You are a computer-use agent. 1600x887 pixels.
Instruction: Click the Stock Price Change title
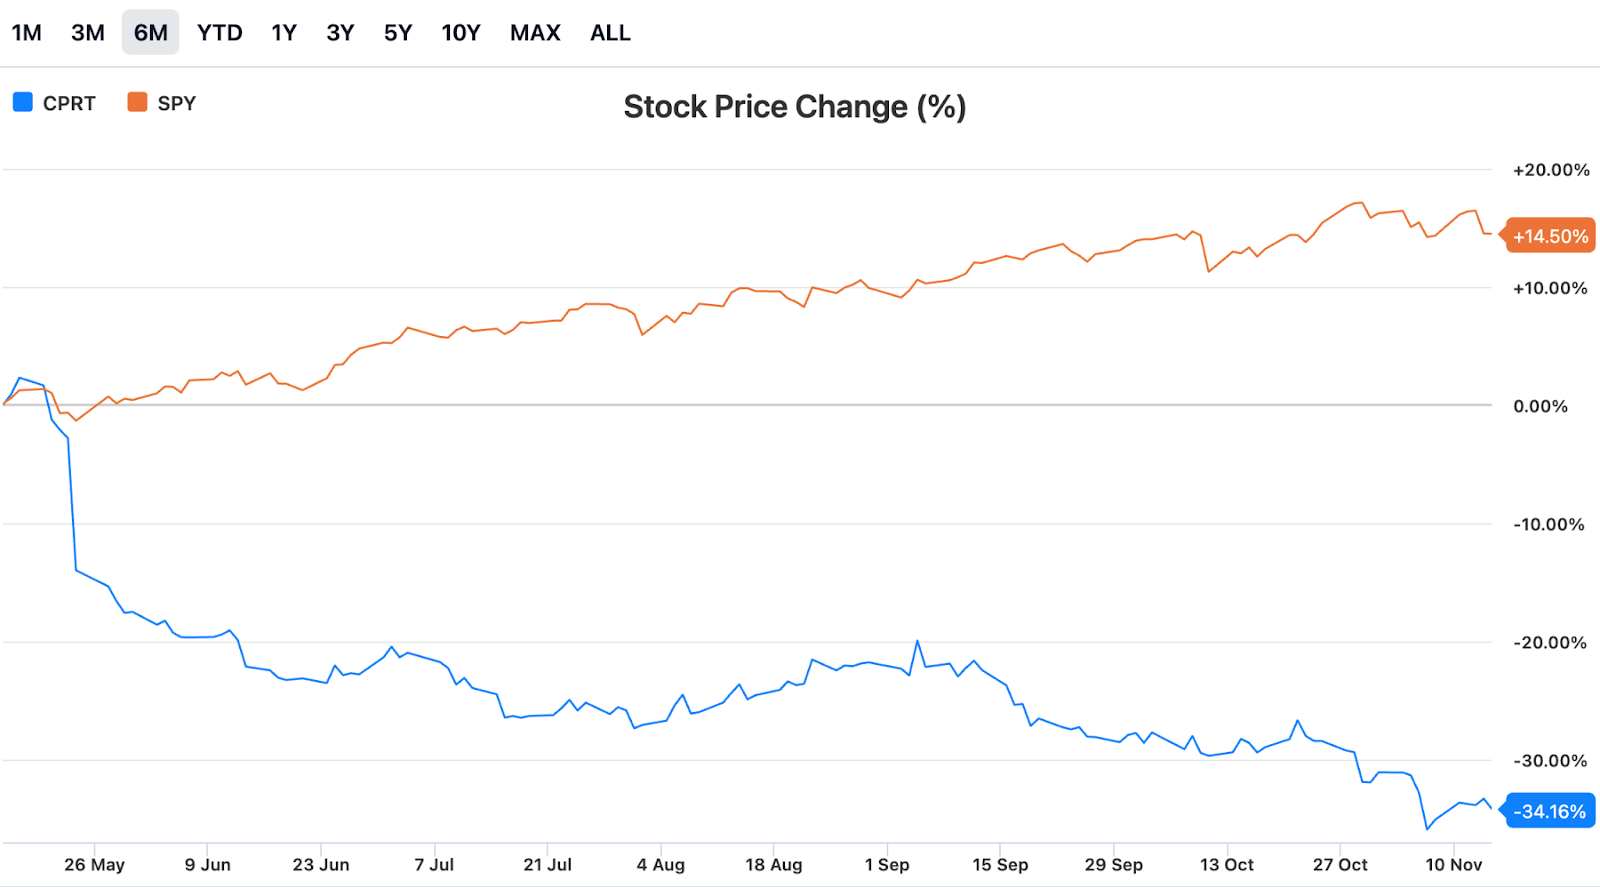(x=795, y=106)
